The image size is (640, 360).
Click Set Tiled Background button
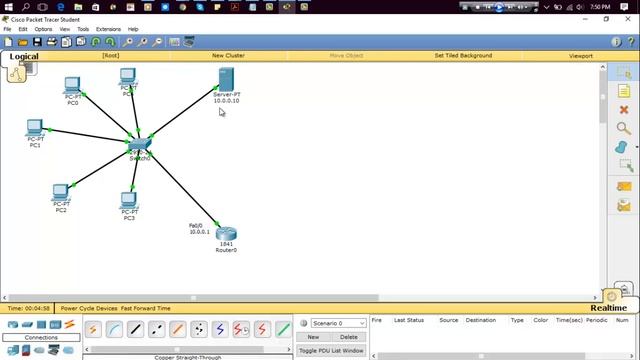tap(463, 56)
